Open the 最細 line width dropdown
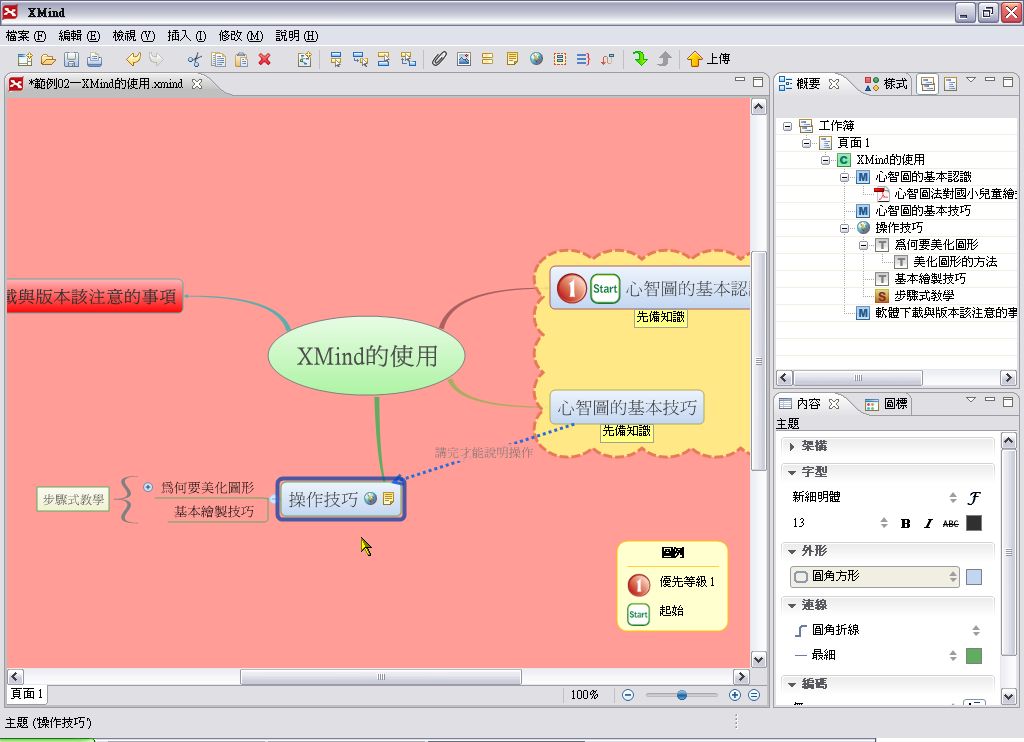Viewport: 1024px width, 742px height. (x=874, y=655)
